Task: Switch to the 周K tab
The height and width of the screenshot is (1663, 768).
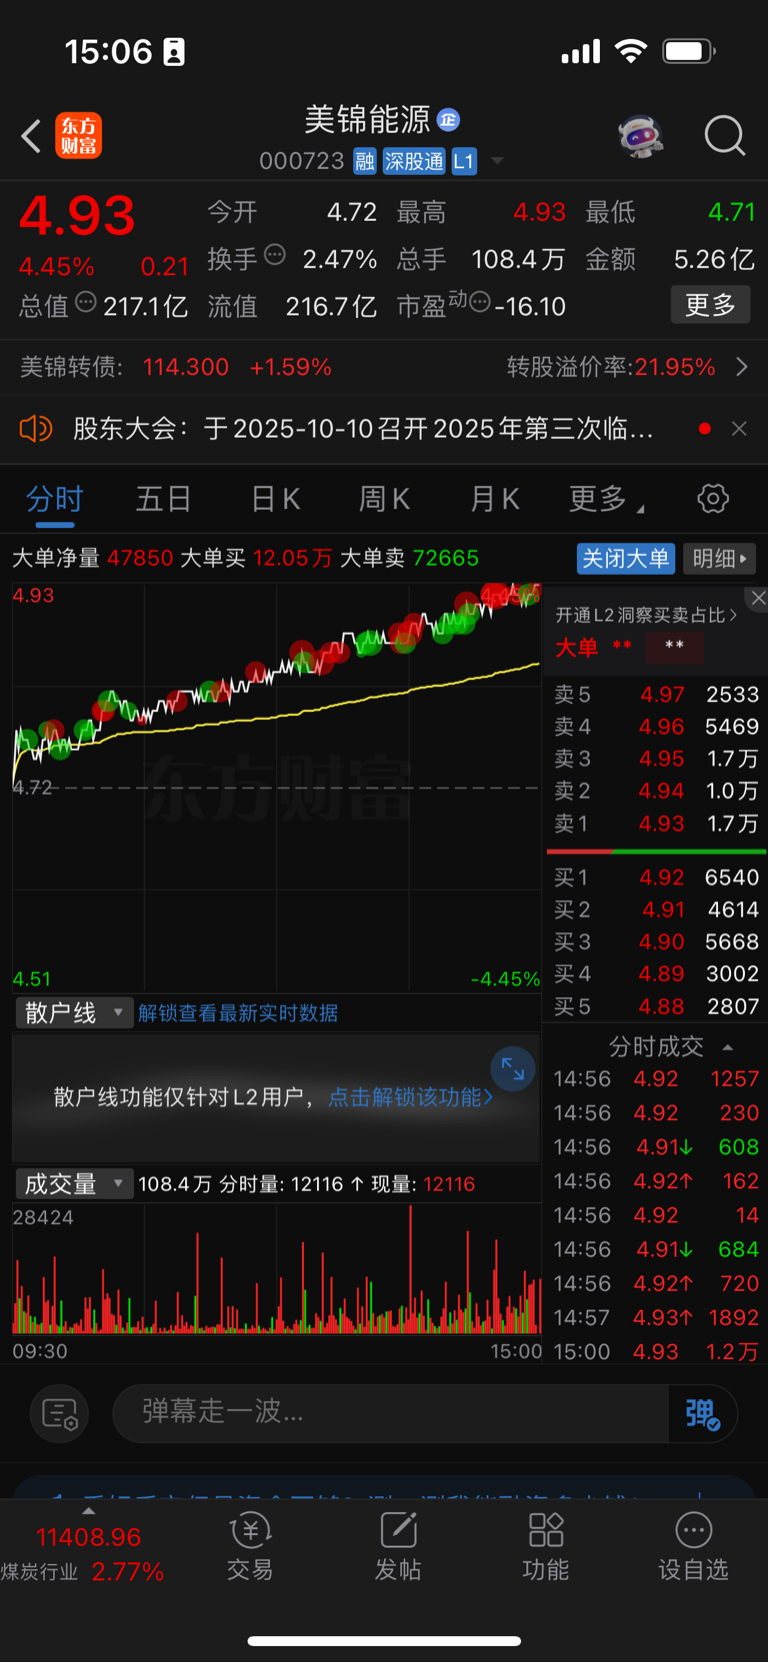Action: (x=384, y=499)
